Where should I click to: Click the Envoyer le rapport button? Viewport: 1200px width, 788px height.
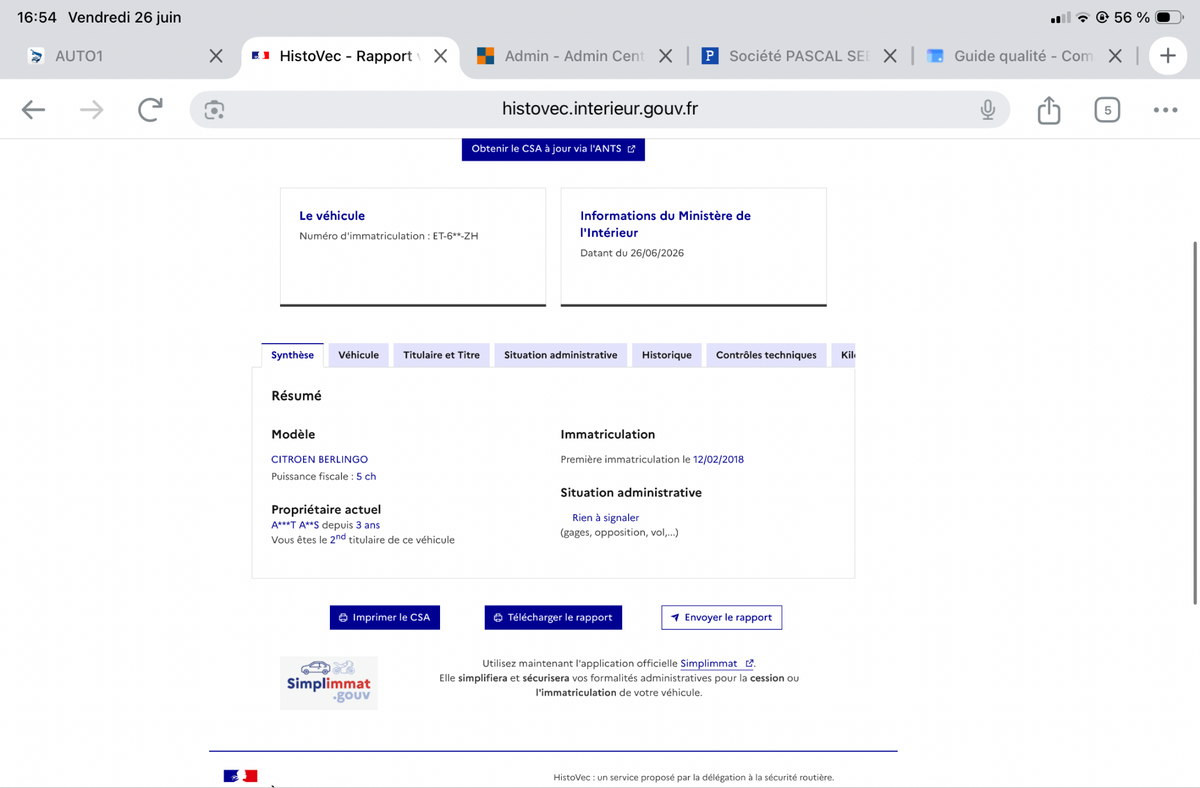[721, 617]
